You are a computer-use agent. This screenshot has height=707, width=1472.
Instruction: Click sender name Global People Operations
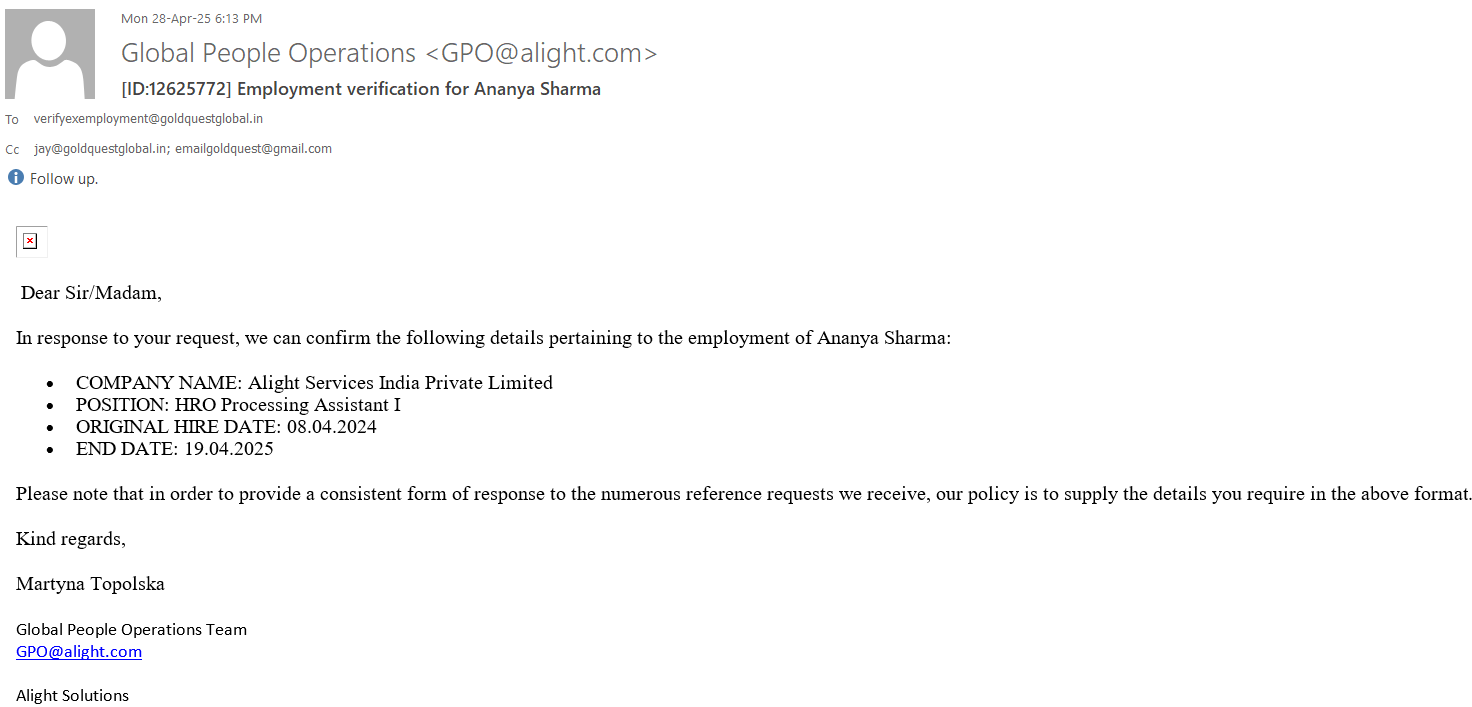pyautogui.click(x=268, y=53)
